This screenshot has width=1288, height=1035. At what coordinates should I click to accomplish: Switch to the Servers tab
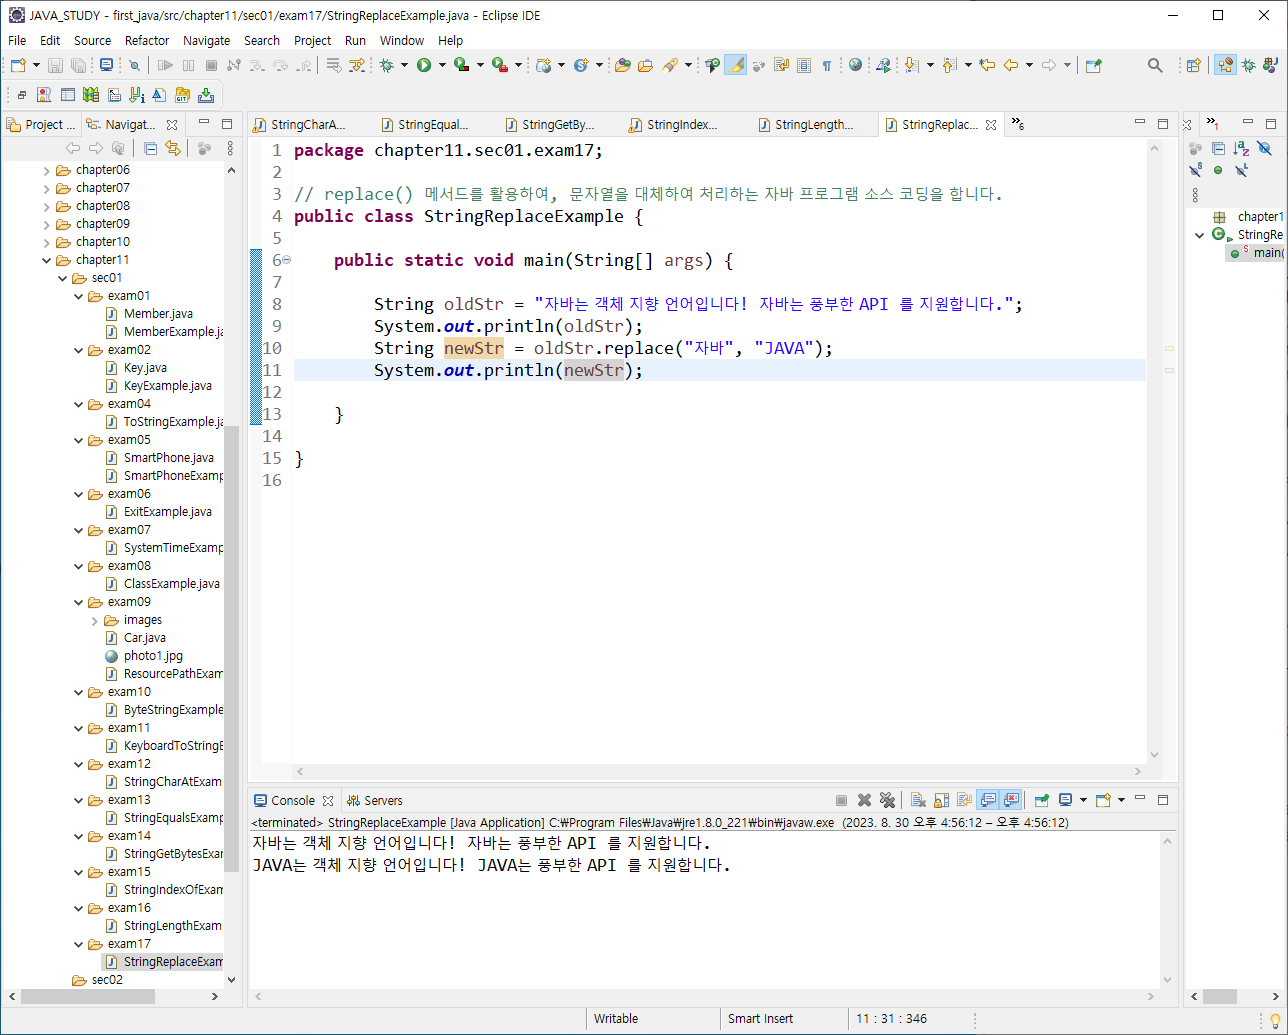pyautogui.click(x=374, y=800)
